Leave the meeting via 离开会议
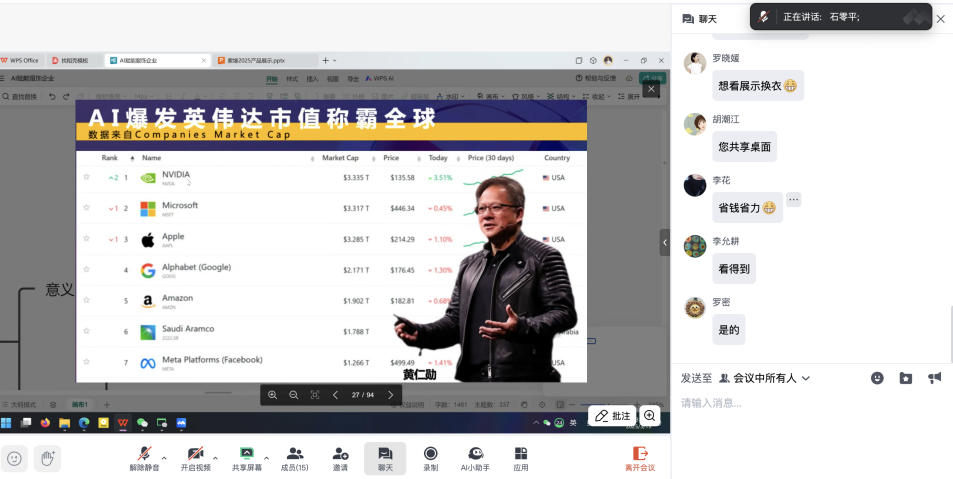 (640, 458)
